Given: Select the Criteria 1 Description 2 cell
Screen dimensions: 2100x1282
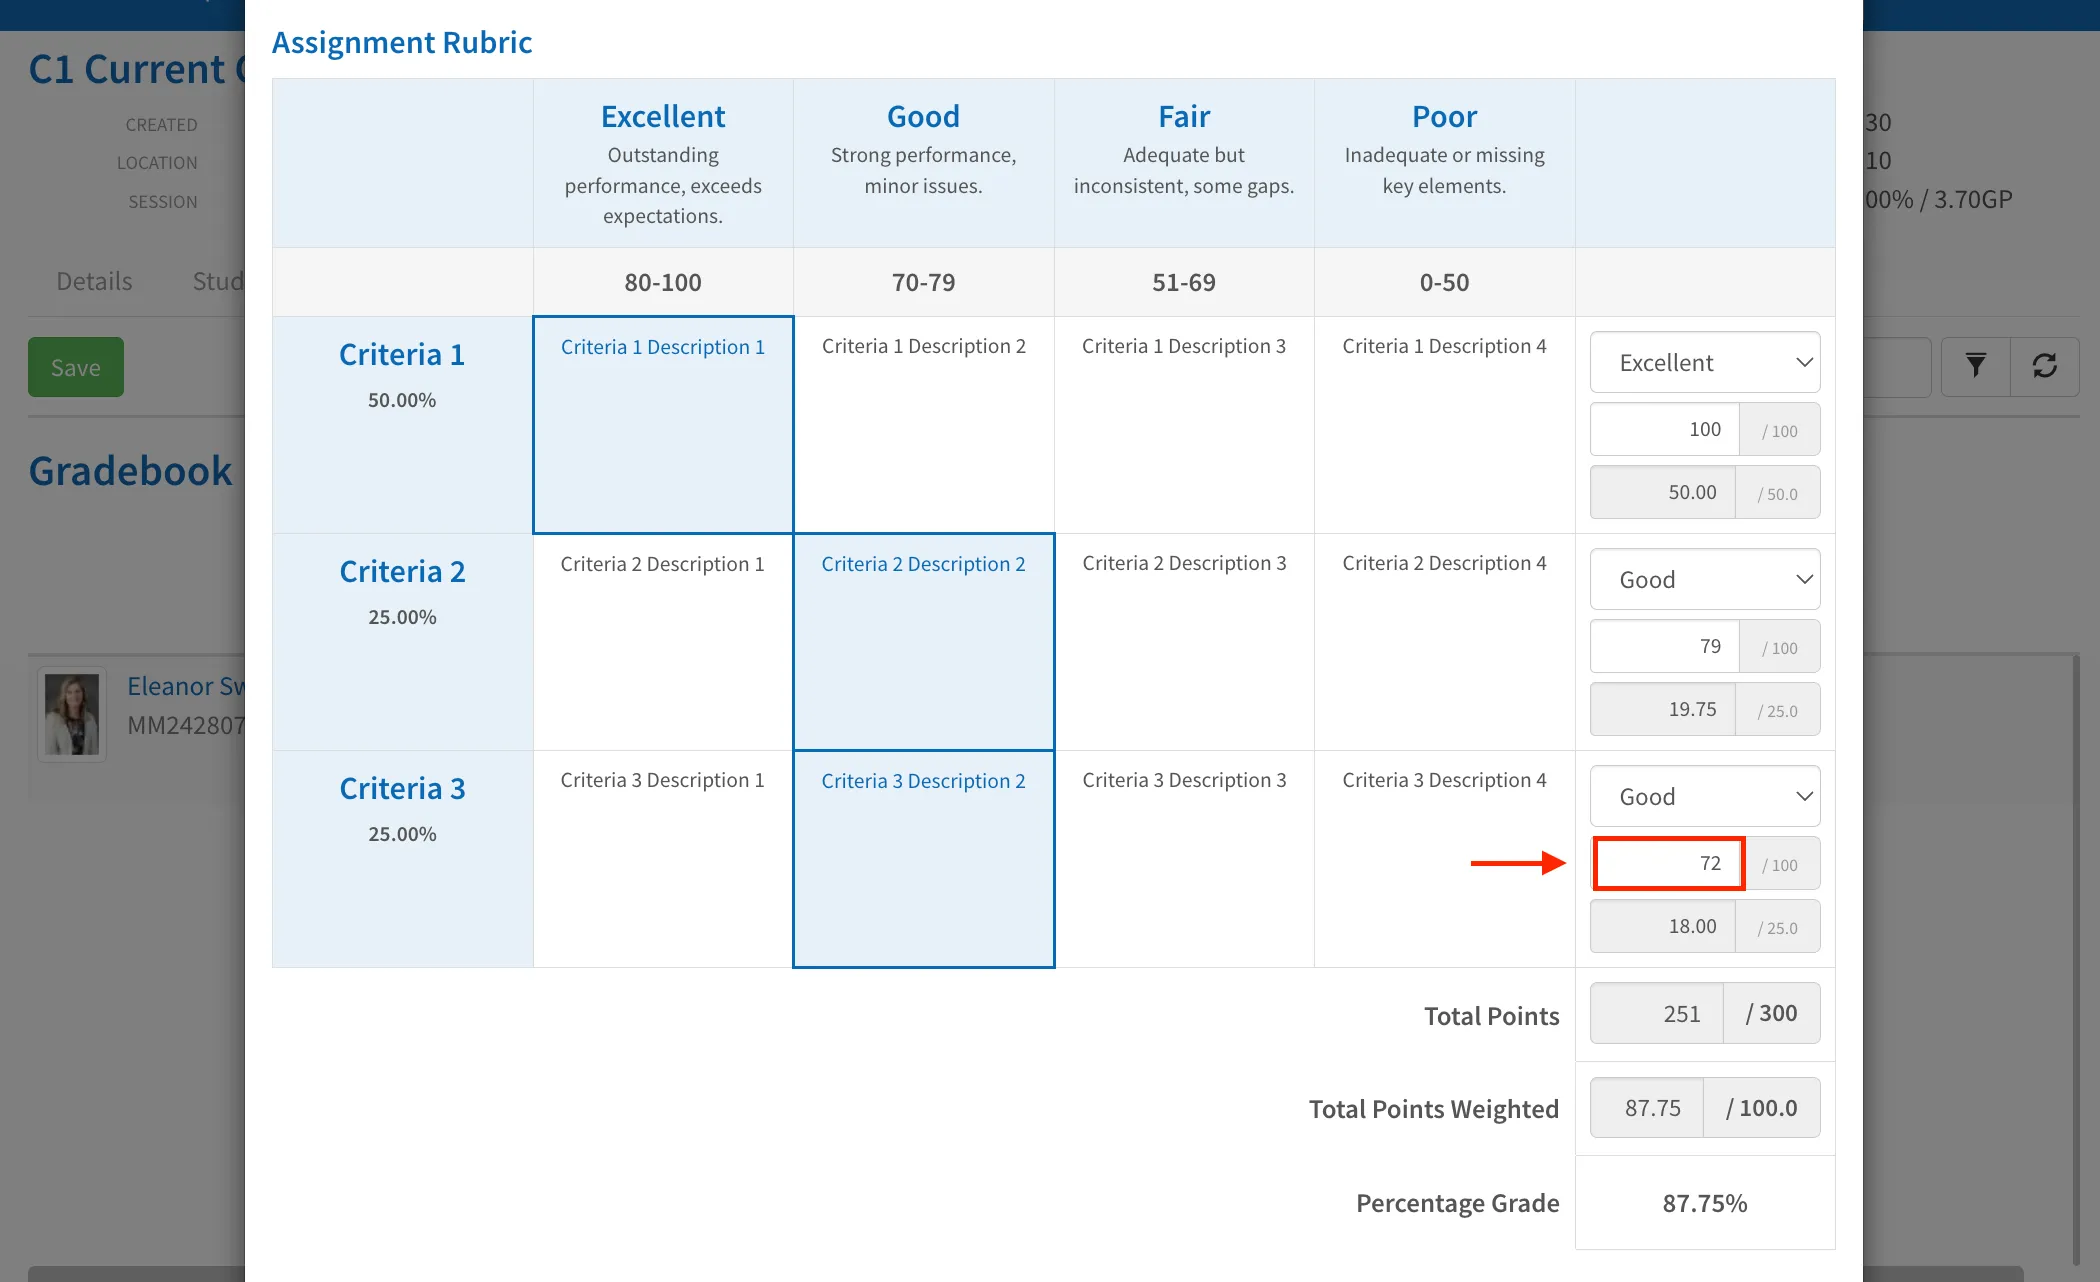Looking at the screenshot, I should (x=924, y=425).
